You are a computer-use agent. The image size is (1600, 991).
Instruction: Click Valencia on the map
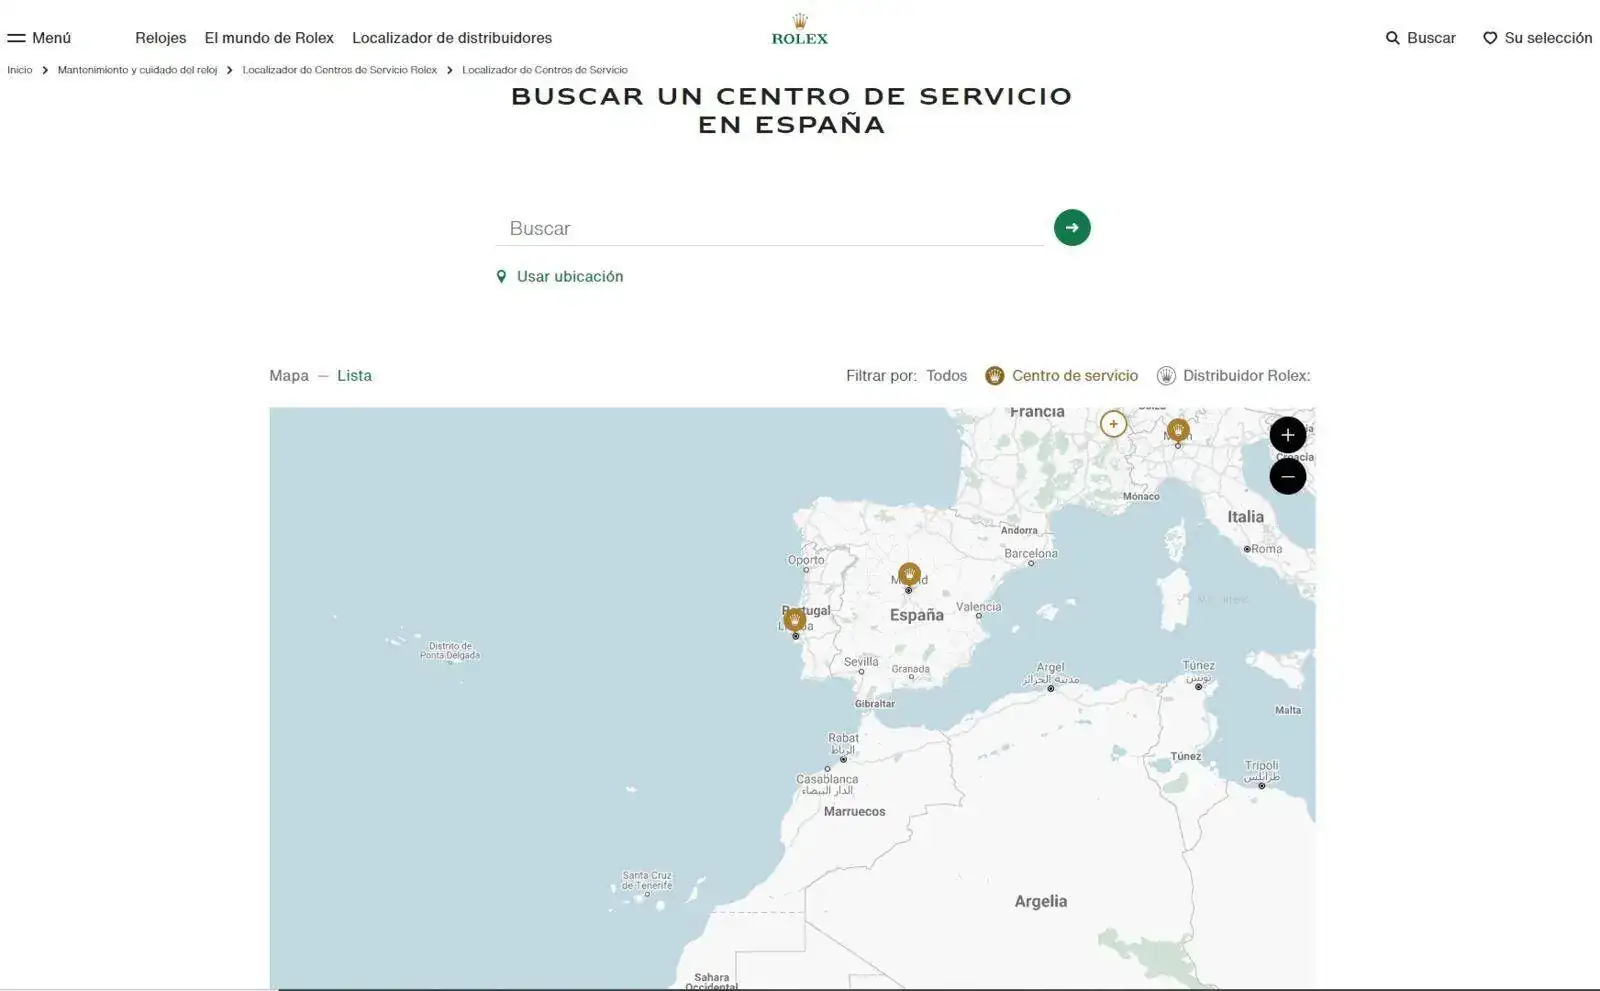978,607
